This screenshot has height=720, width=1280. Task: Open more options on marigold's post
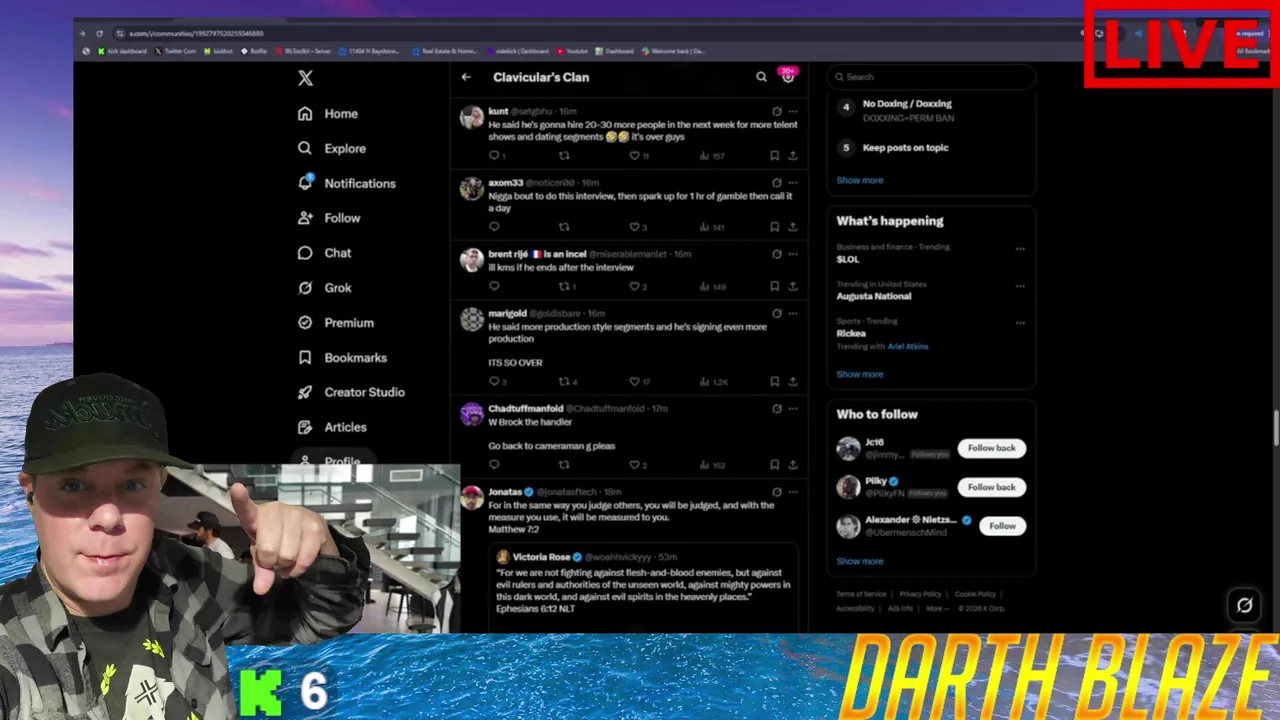coord(793,314)
